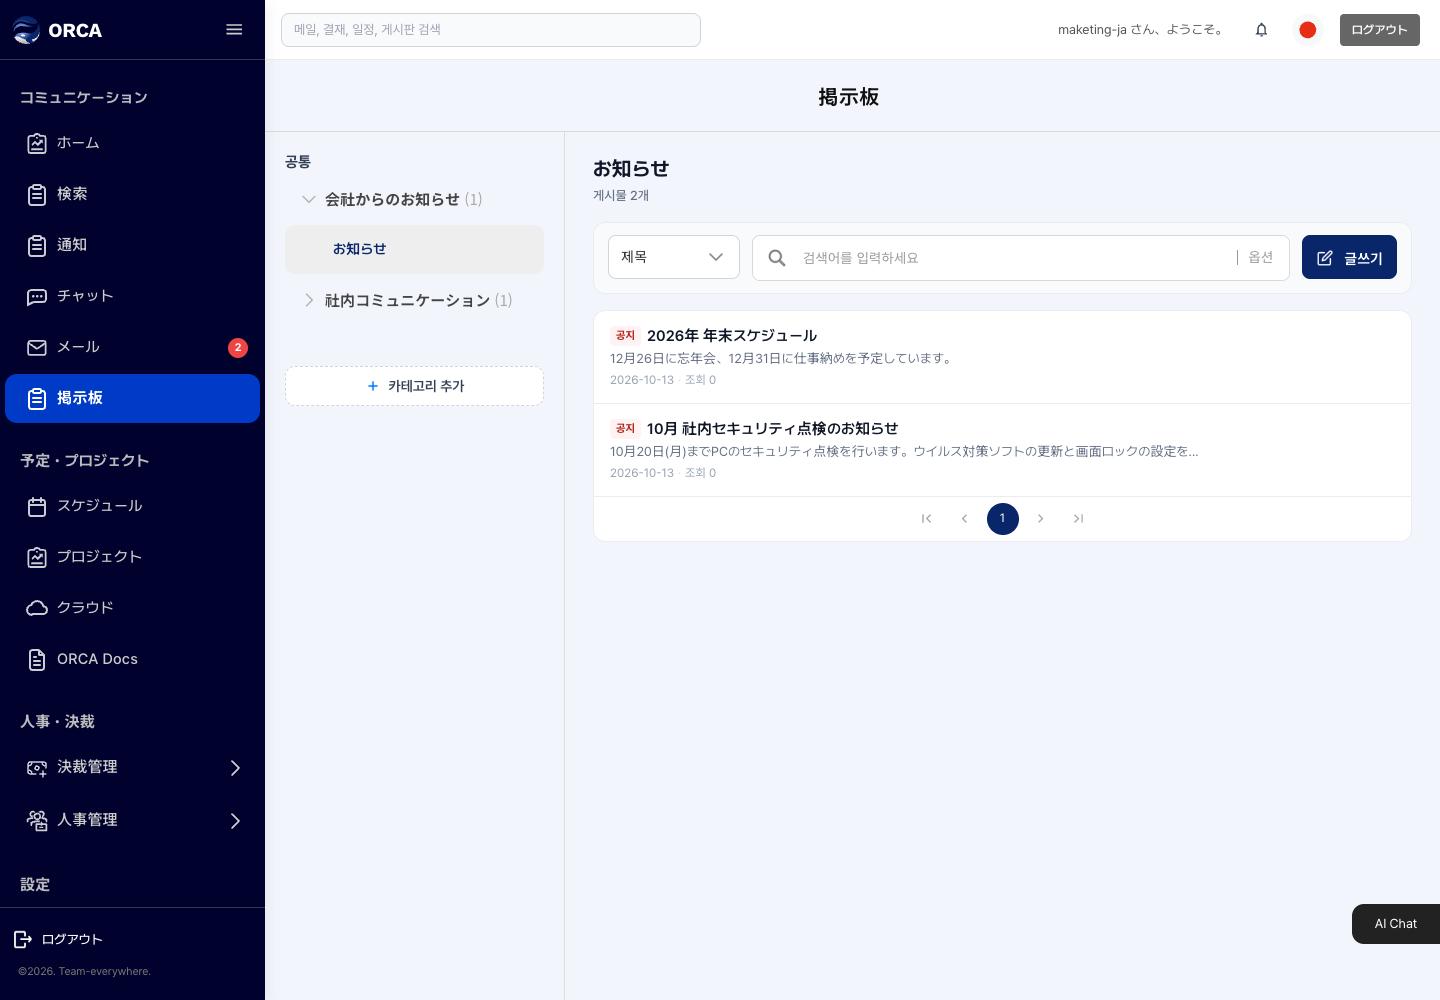Click the sidebar logout door icon
The height and width of the screenshot is (1000, 1440).
pyautogui.click(x=23, y=939)
